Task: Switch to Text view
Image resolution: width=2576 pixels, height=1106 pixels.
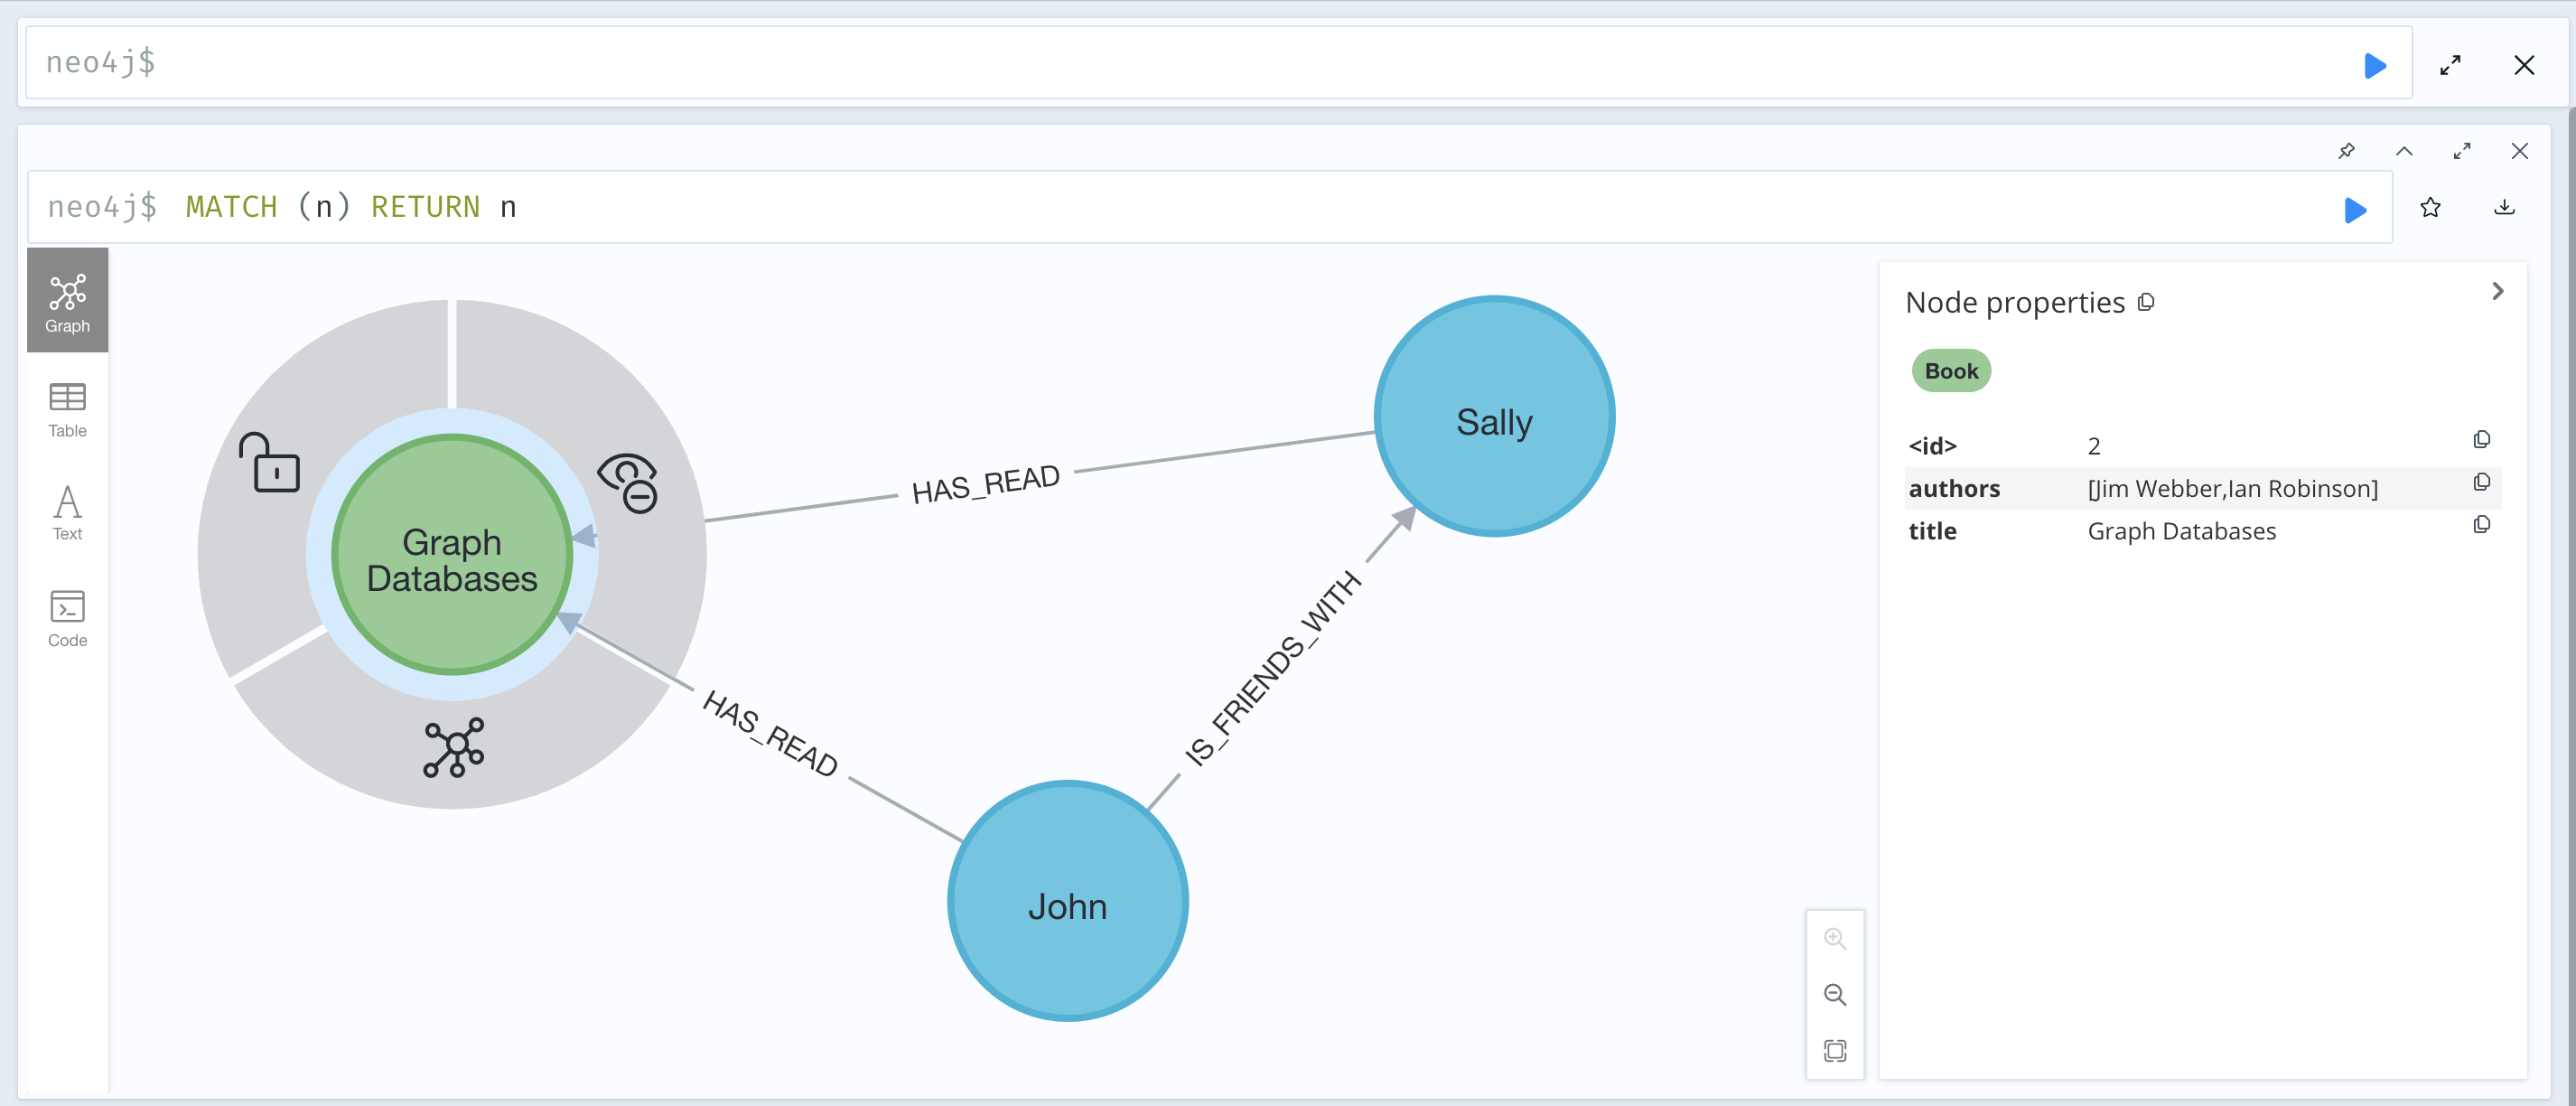Action: point(67,513)
